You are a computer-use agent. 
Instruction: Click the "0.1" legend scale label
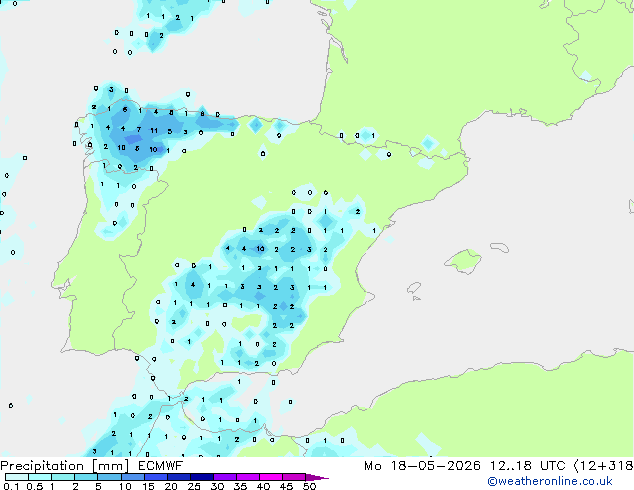(x=11, y=486)
